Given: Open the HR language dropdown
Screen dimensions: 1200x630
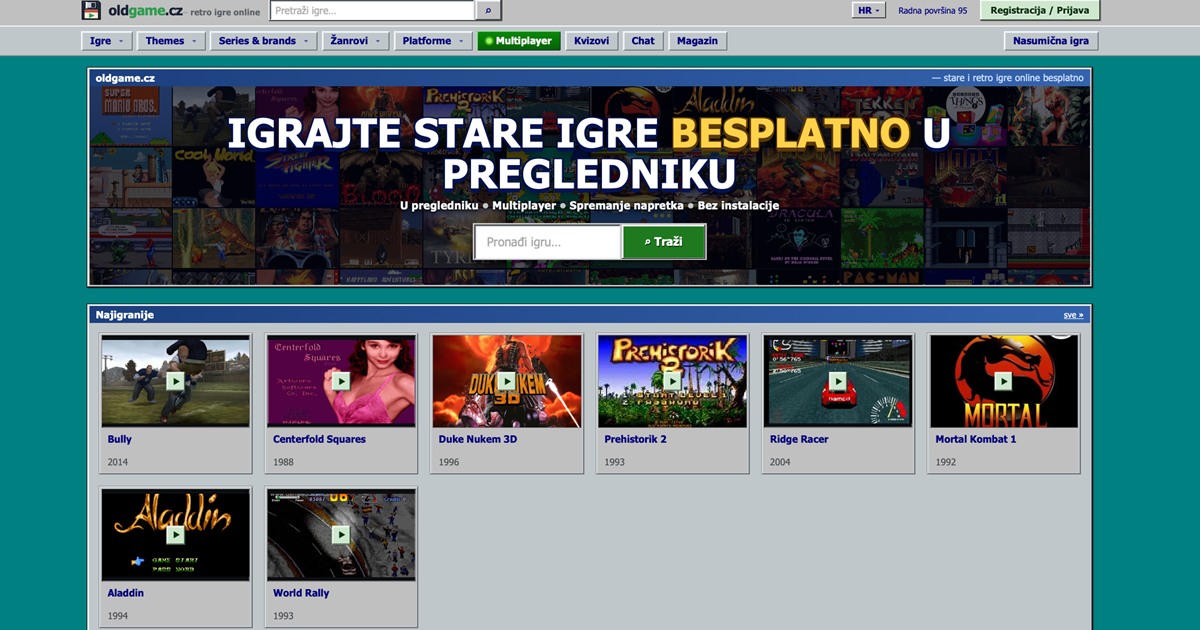Looking at the screenshot, I should [x=869, y=11].
